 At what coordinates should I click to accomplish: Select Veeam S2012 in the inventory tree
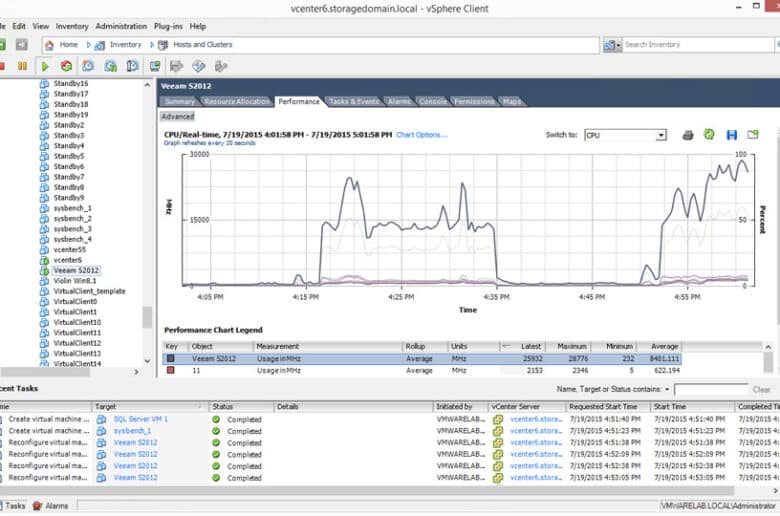coord(76,271)
